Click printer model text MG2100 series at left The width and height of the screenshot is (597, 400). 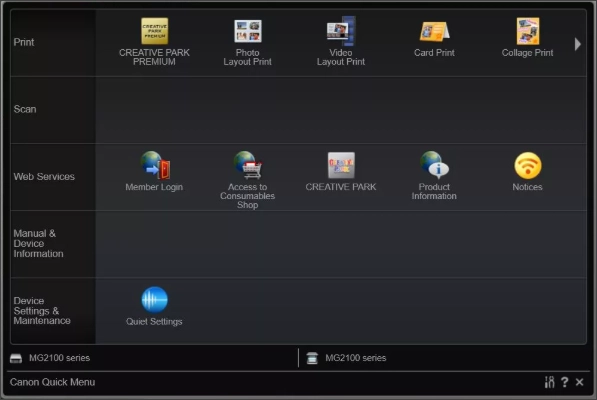coord(59,358)
